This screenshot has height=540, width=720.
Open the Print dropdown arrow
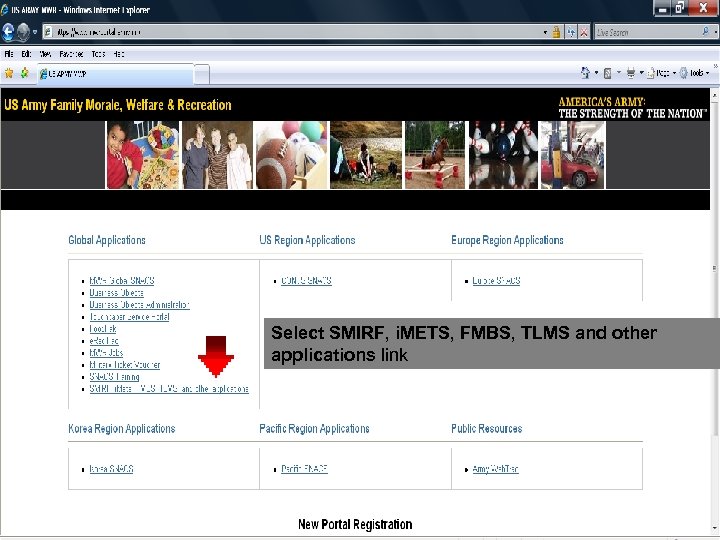pyautogui.click(x=641, y=73)
